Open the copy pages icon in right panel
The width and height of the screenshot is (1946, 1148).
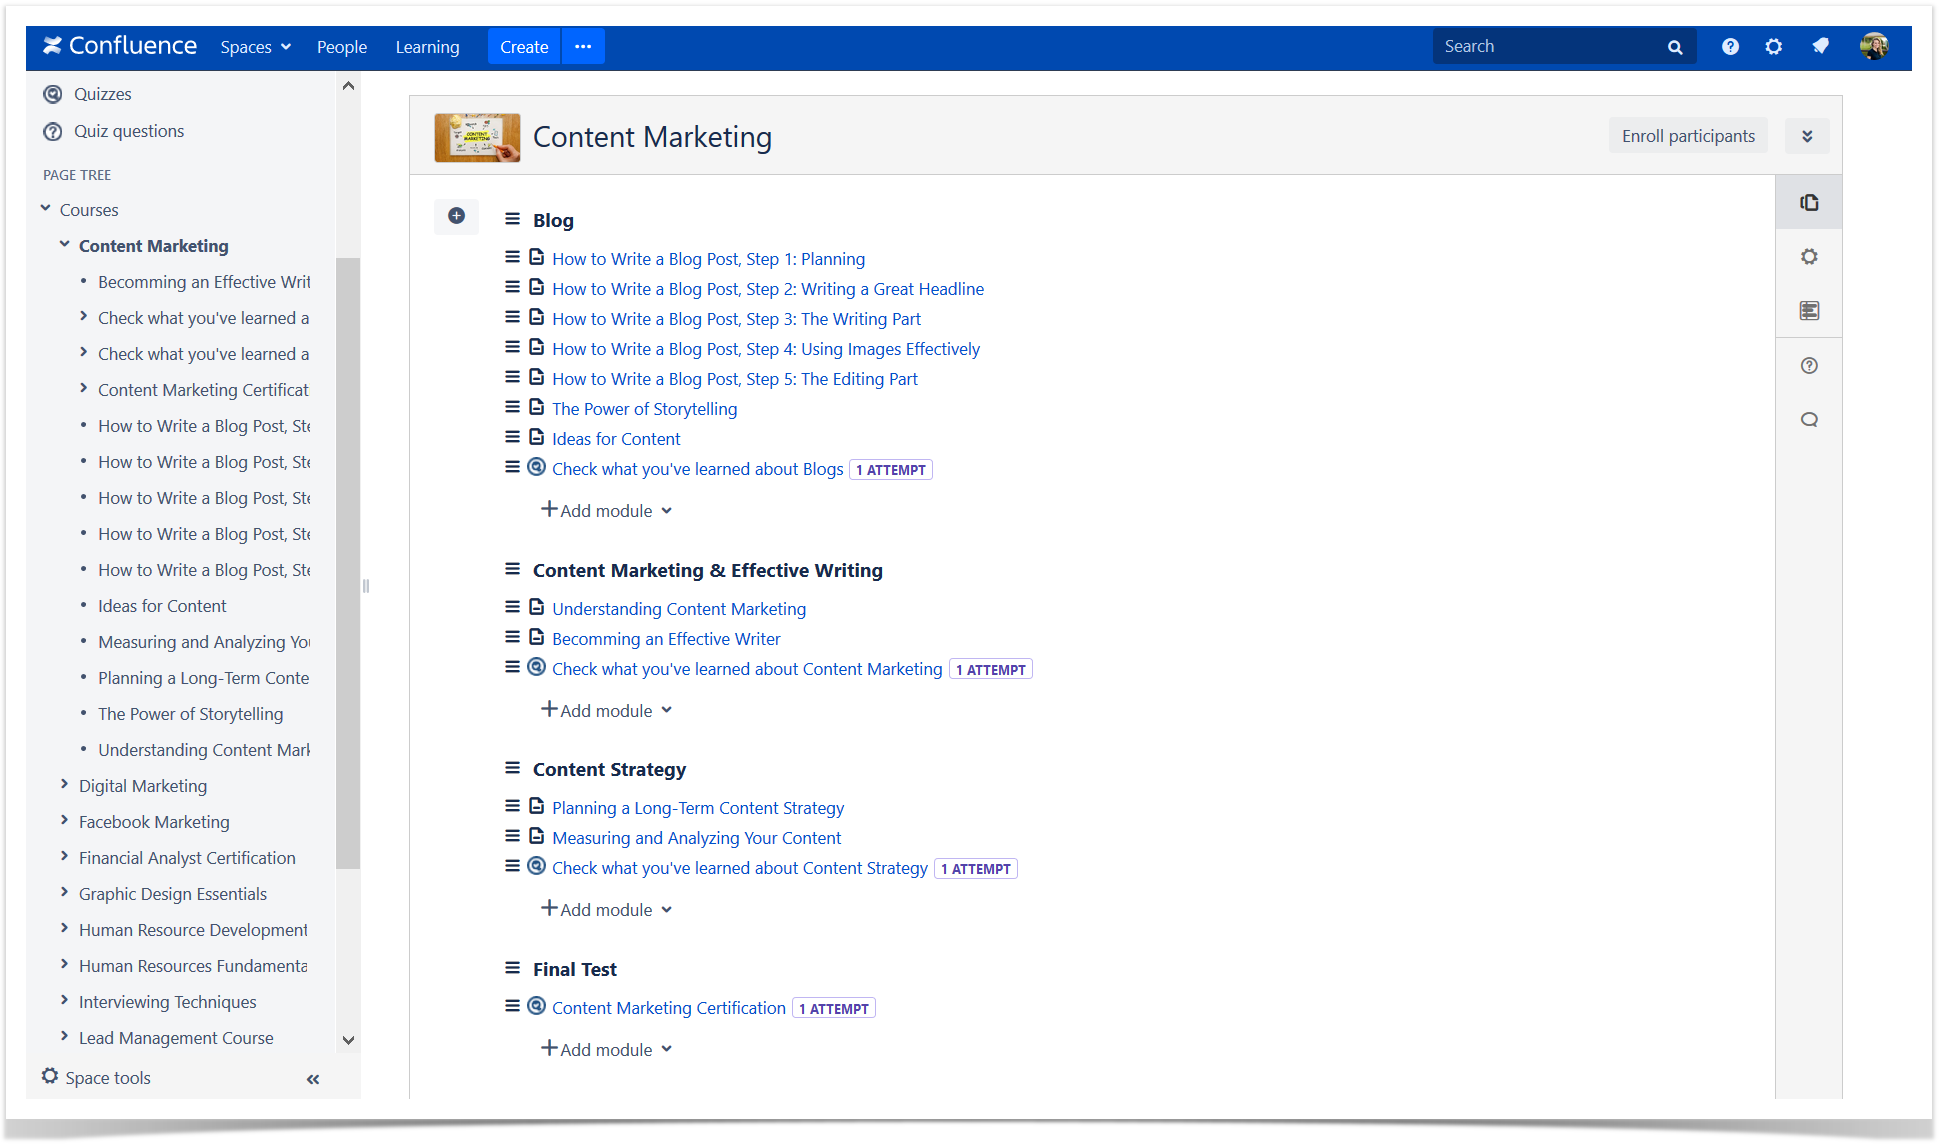coord(1809,203)
